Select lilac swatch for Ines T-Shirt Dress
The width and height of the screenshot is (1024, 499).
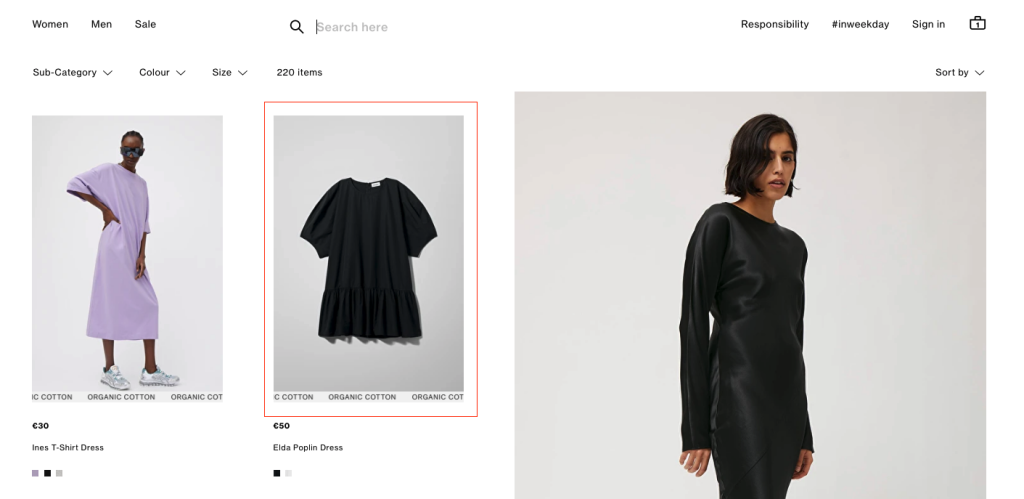(x=35, y=473)
